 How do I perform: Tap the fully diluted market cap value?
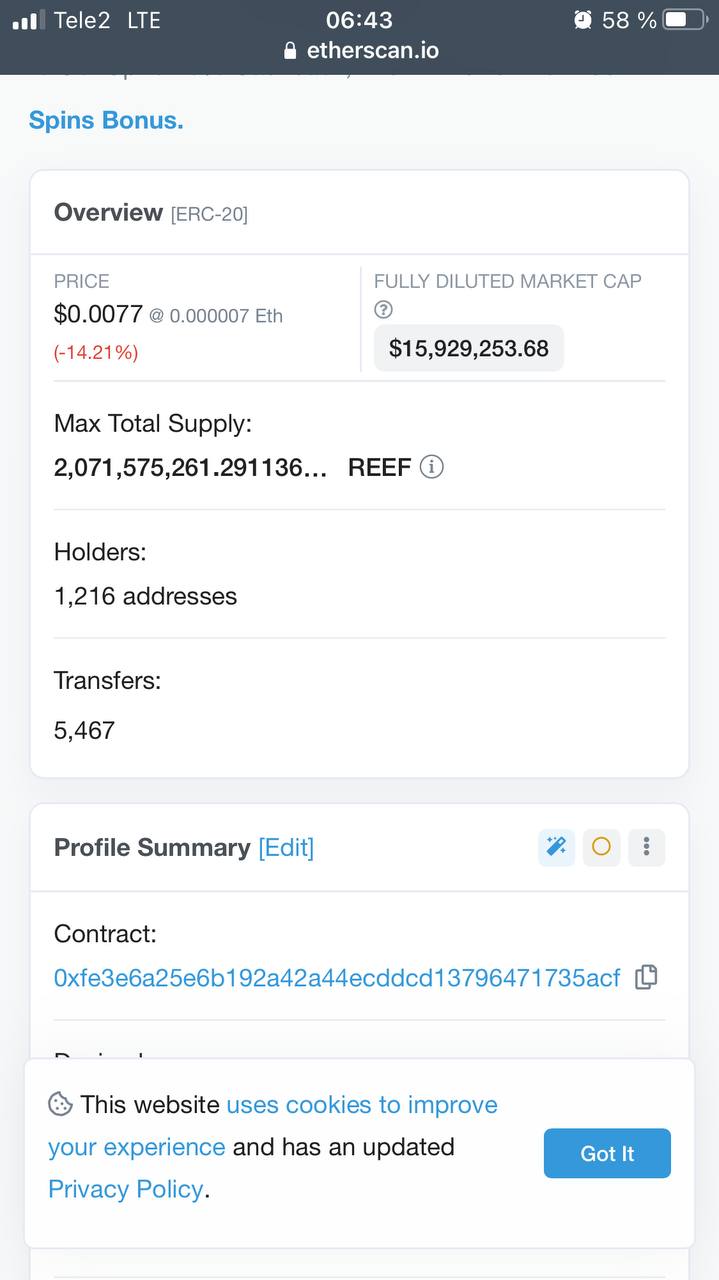click(469, 348)
